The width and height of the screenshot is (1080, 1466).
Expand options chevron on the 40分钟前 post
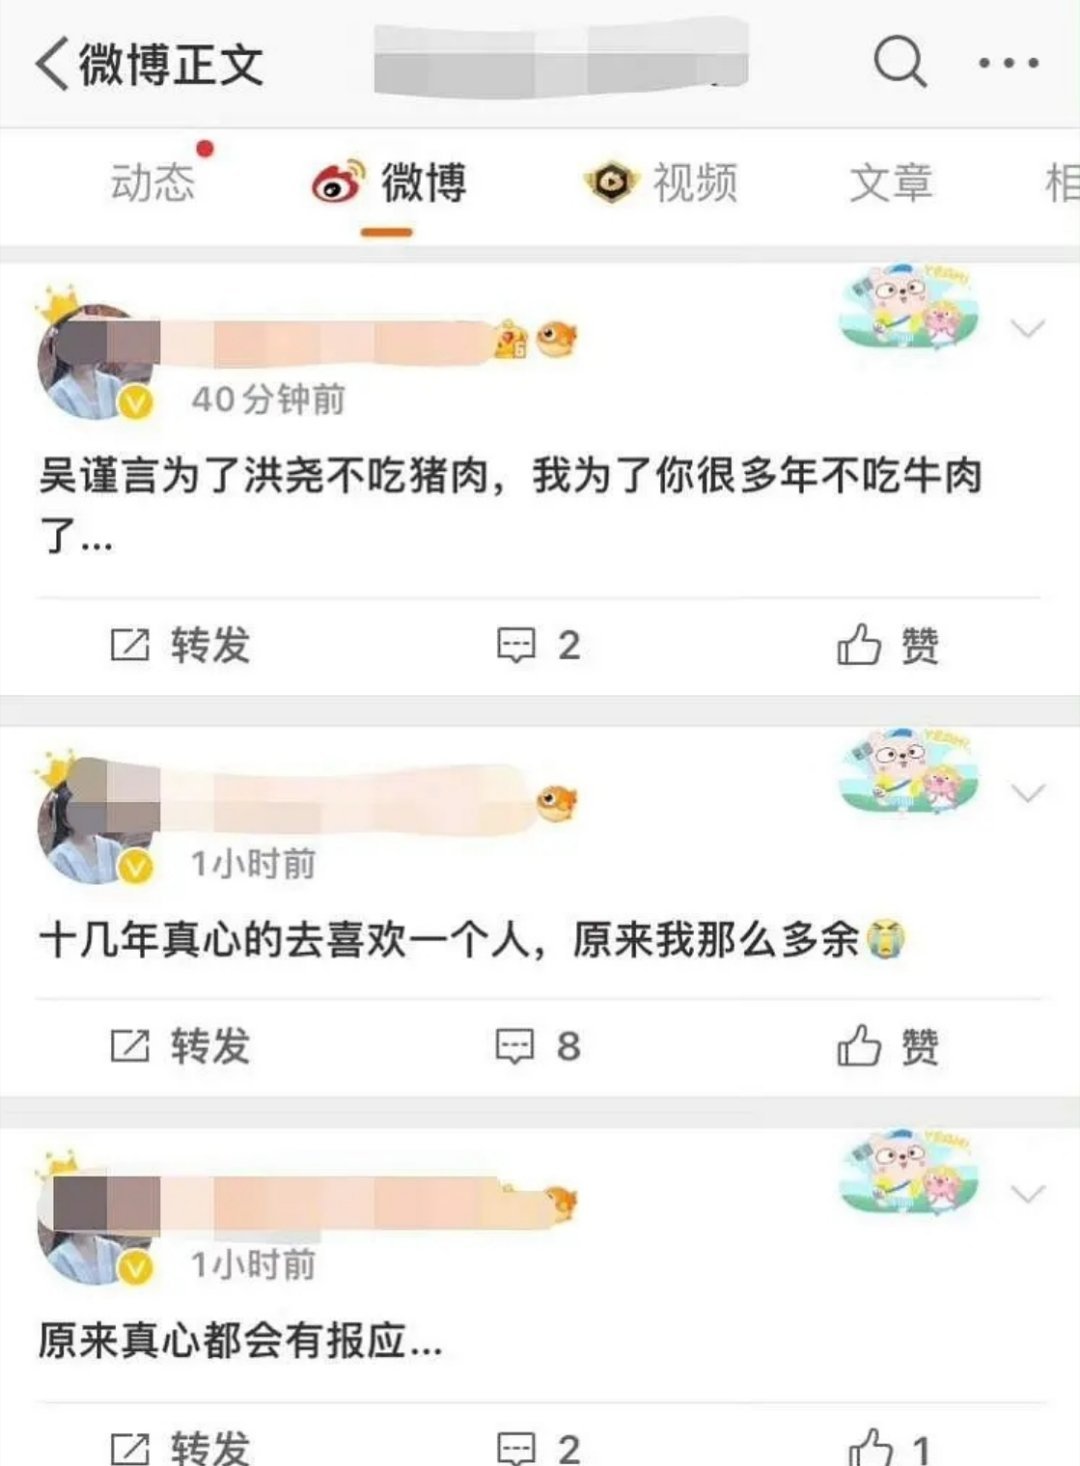tap(1028, 328)
